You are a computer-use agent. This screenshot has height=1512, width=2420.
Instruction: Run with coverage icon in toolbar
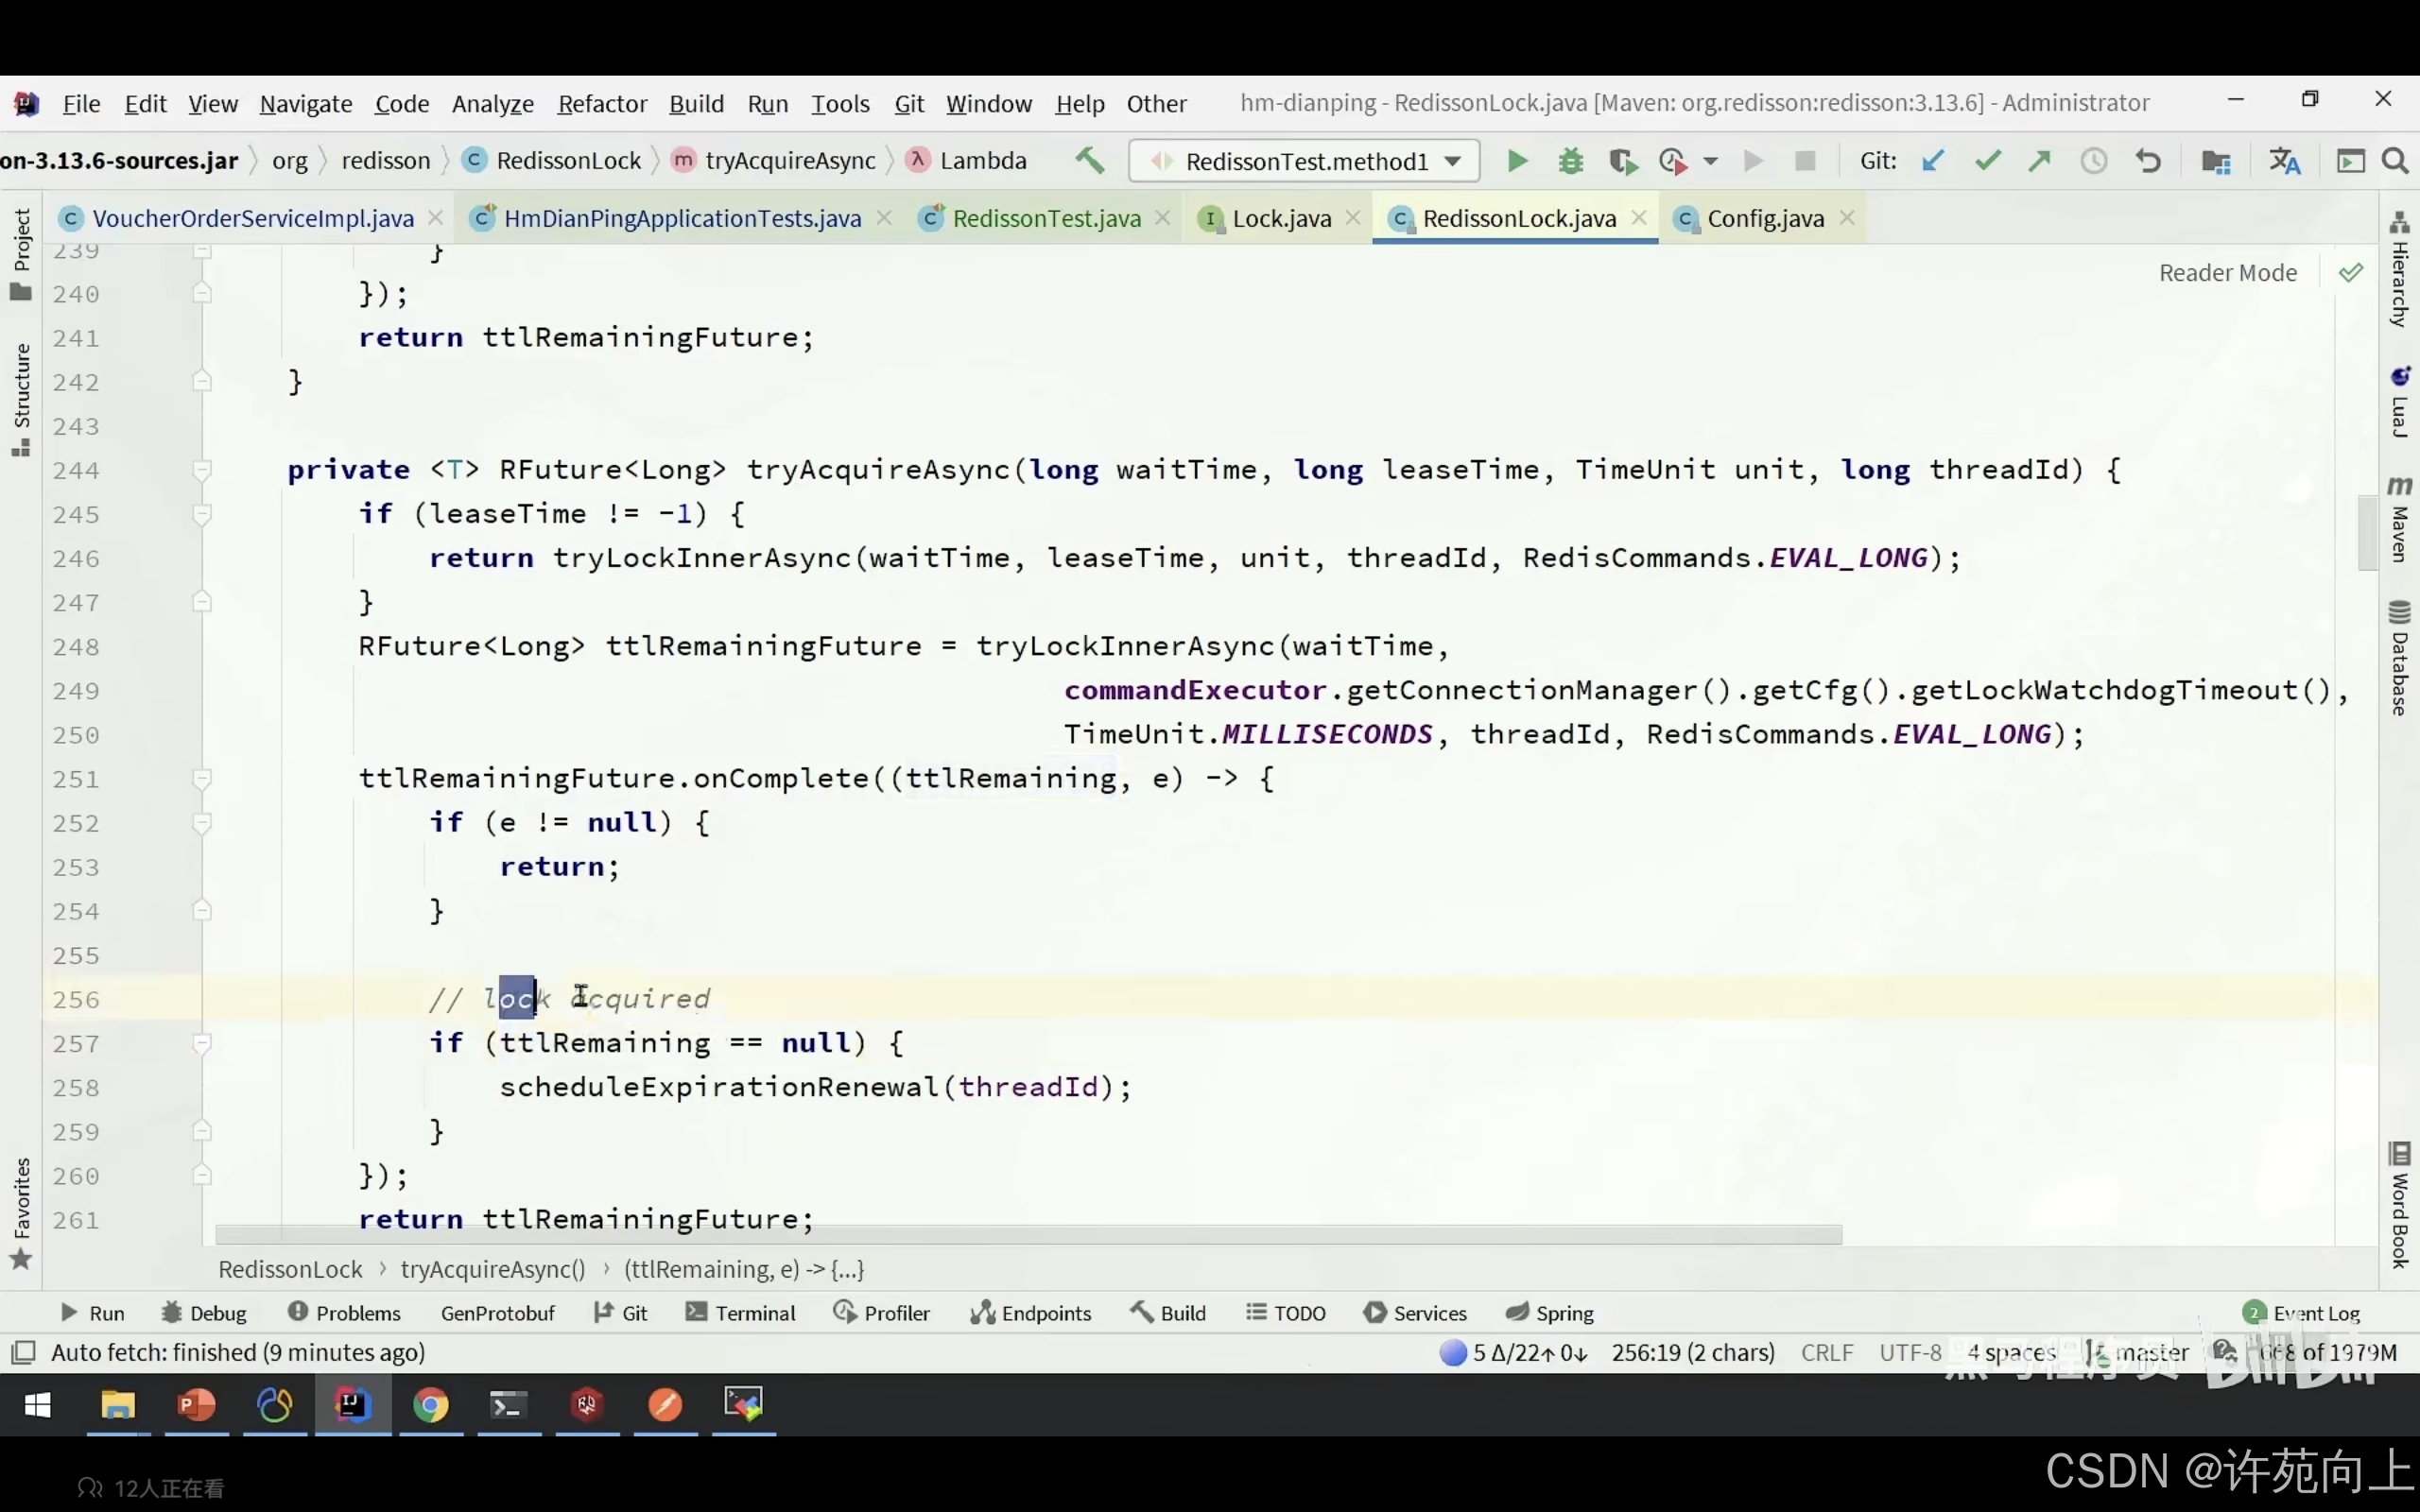click(1622, 161)
